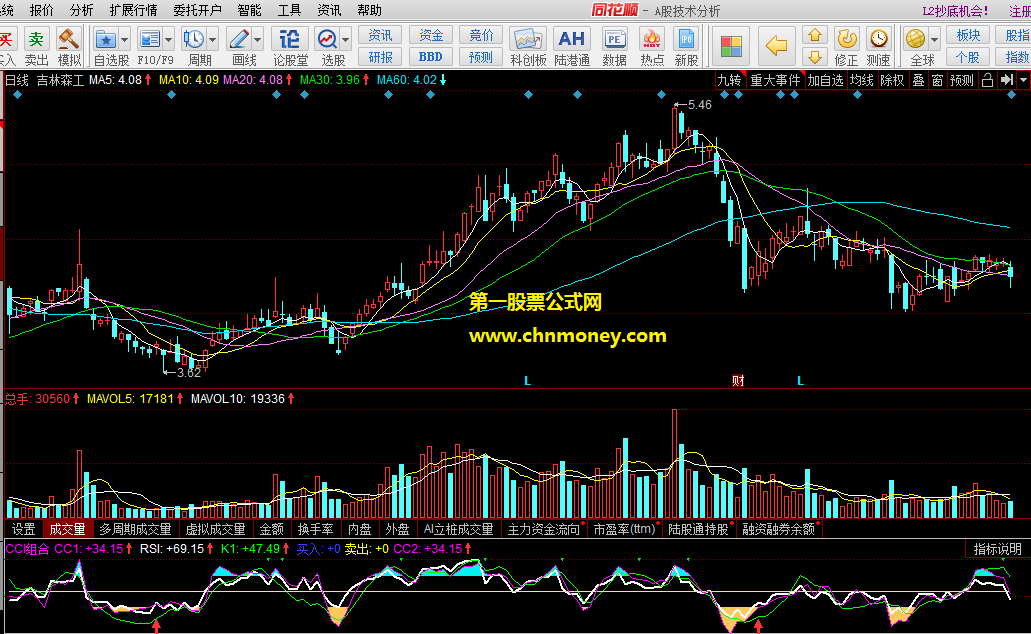Toggle the 窗 window option
Image resolution: width=1031 pixels, height=634 pixels.
938,80
